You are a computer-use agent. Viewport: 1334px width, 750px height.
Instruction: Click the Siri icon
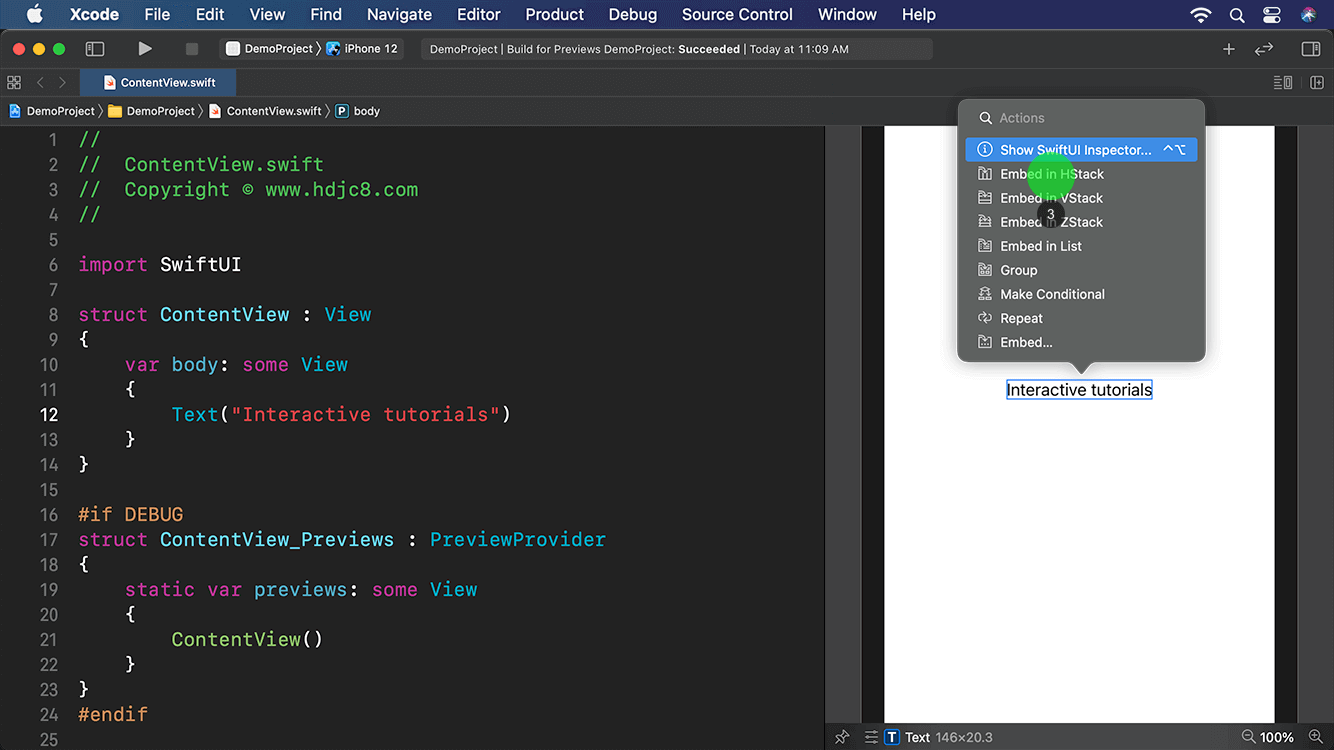click(1309, 15)
